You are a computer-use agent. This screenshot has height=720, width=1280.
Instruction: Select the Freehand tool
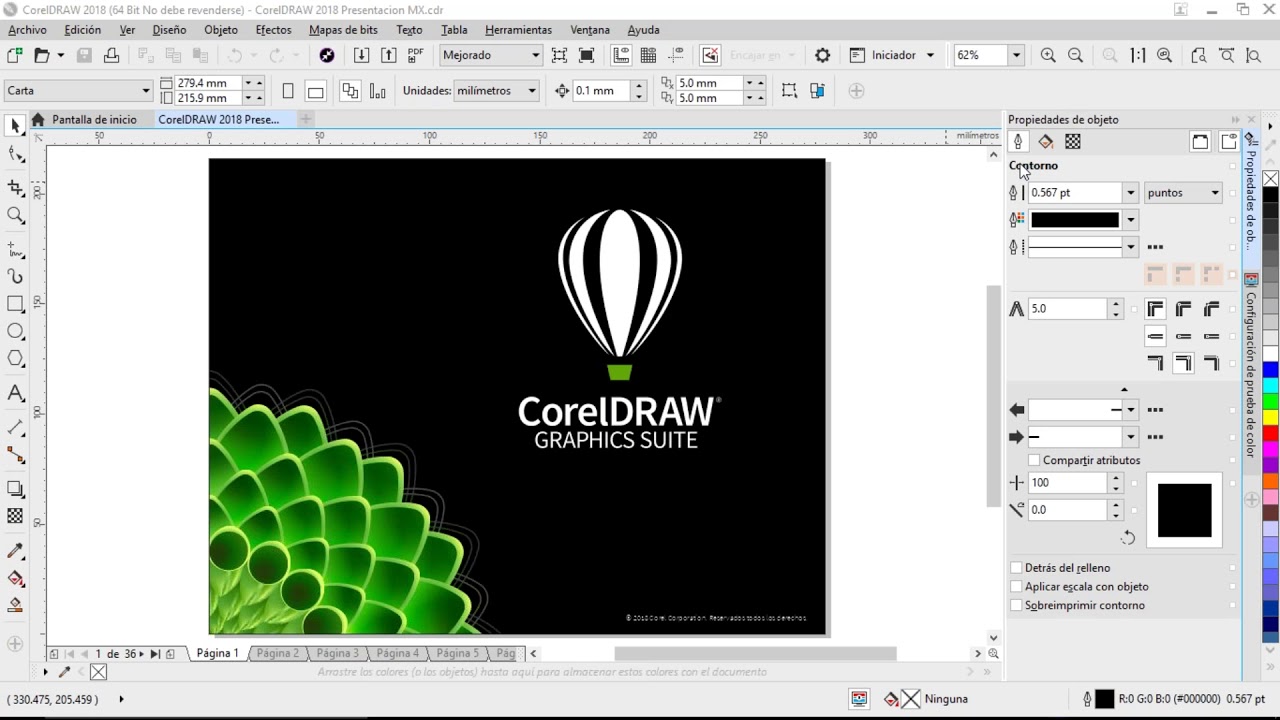click(15, 248)
